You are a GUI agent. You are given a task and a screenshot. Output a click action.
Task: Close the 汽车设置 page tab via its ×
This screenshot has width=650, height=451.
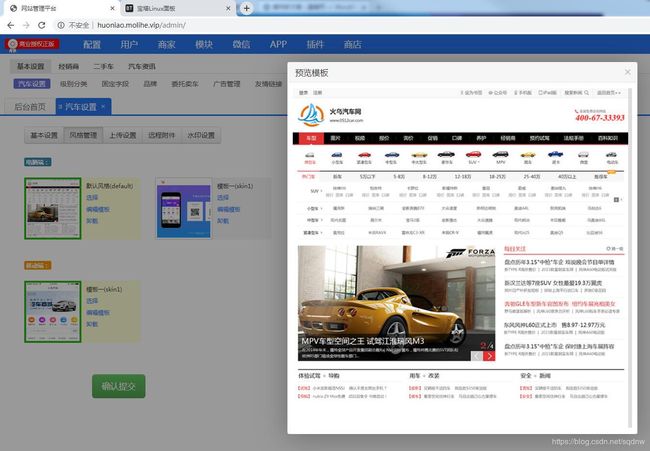(x=103, y=107)
